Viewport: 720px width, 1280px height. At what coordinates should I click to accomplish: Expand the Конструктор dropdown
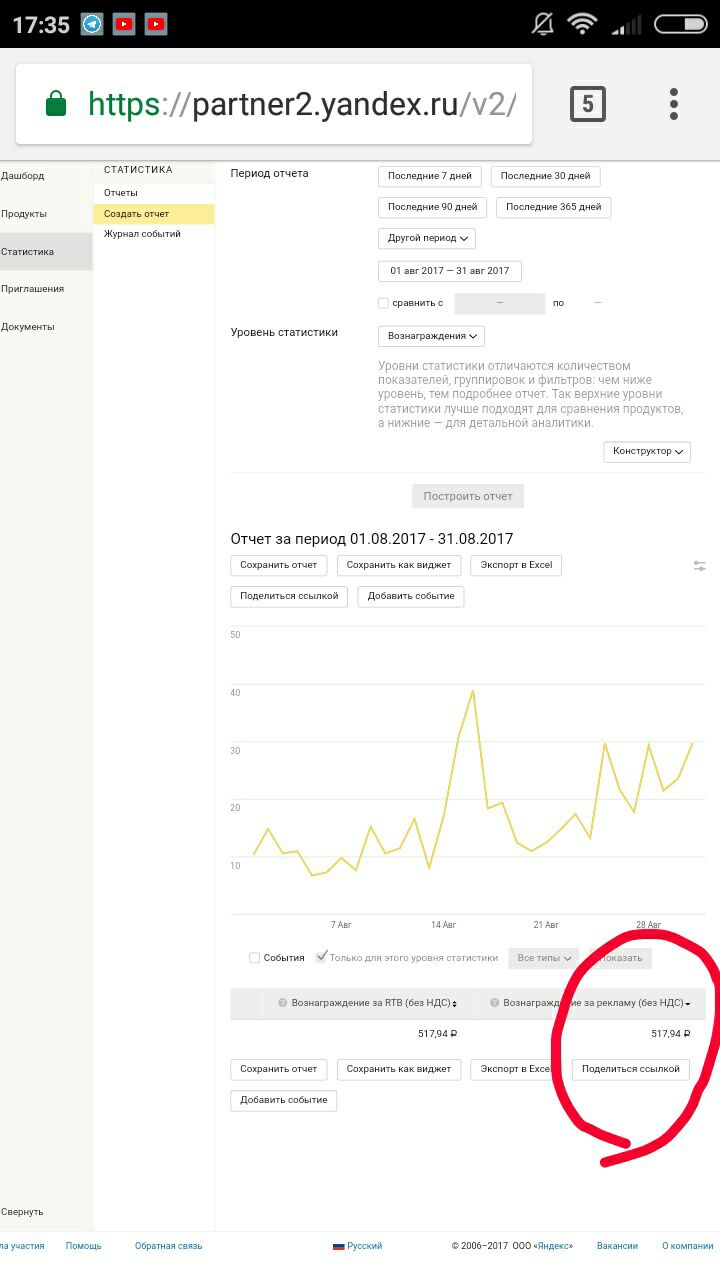coord(647,451)
